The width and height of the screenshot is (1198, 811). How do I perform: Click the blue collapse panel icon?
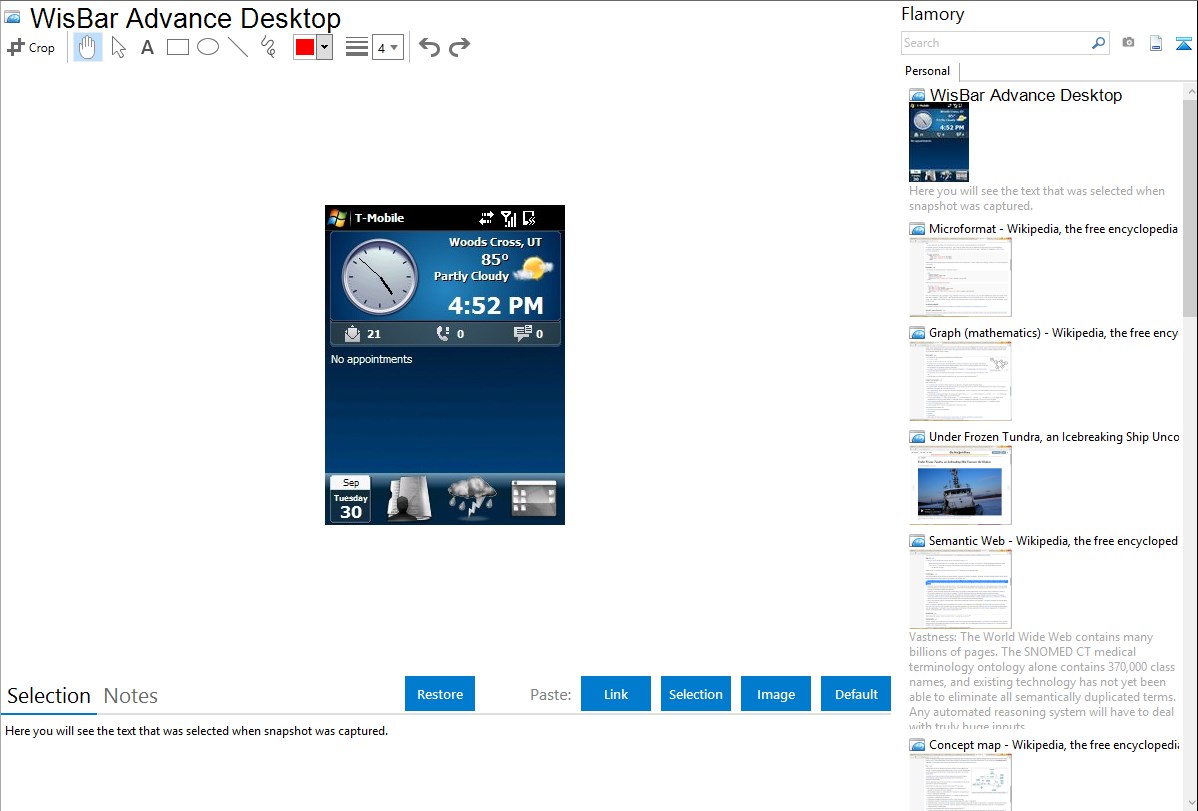[x=1183, y=43]
